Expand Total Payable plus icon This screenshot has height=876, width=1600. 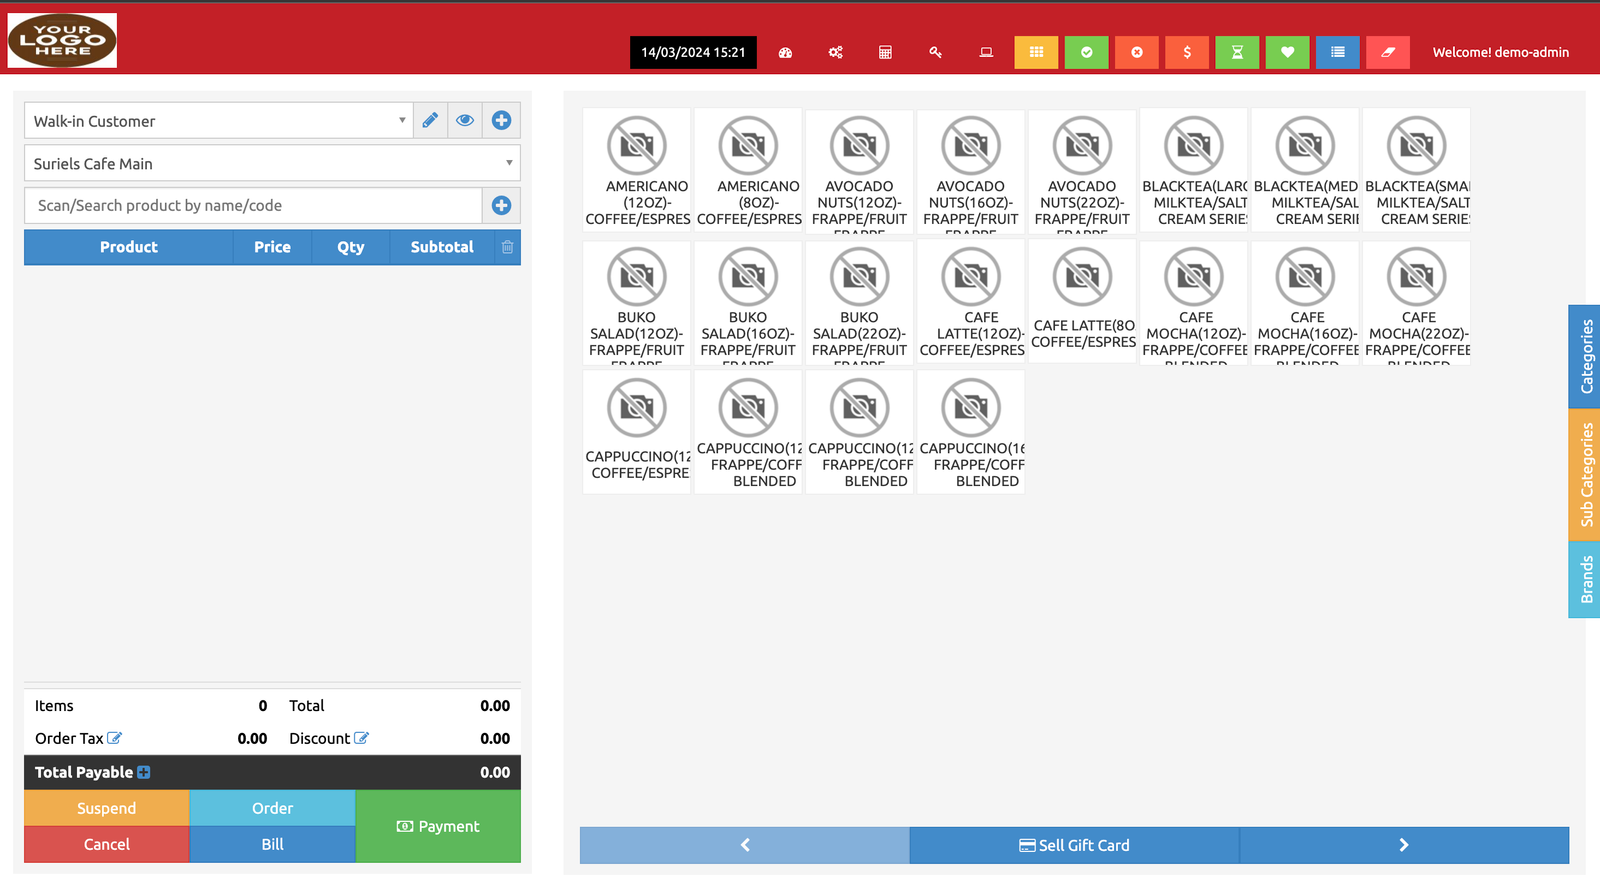[x=144, y=772]
